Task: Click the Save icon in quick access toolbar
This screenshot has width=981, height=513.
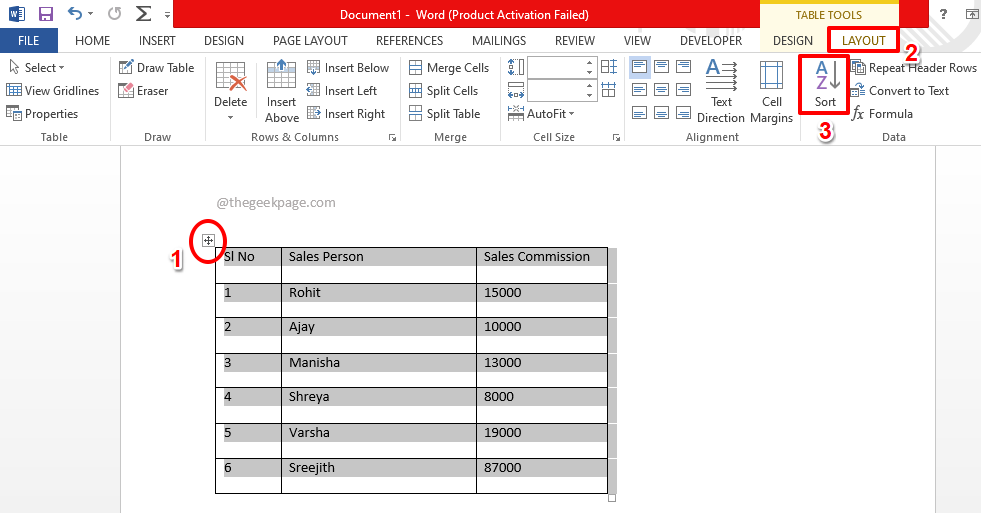Action: pos(46,14)
